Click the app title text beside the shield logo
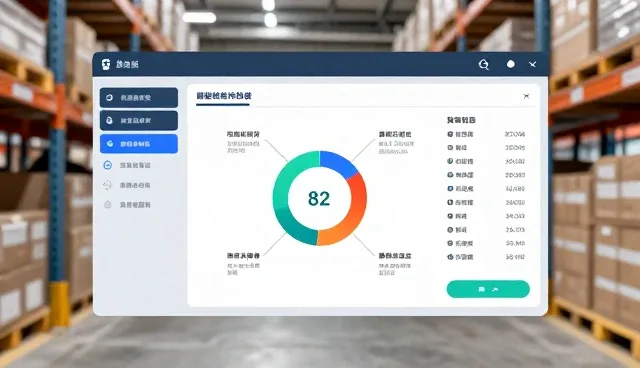 click(x=127, y=64)
